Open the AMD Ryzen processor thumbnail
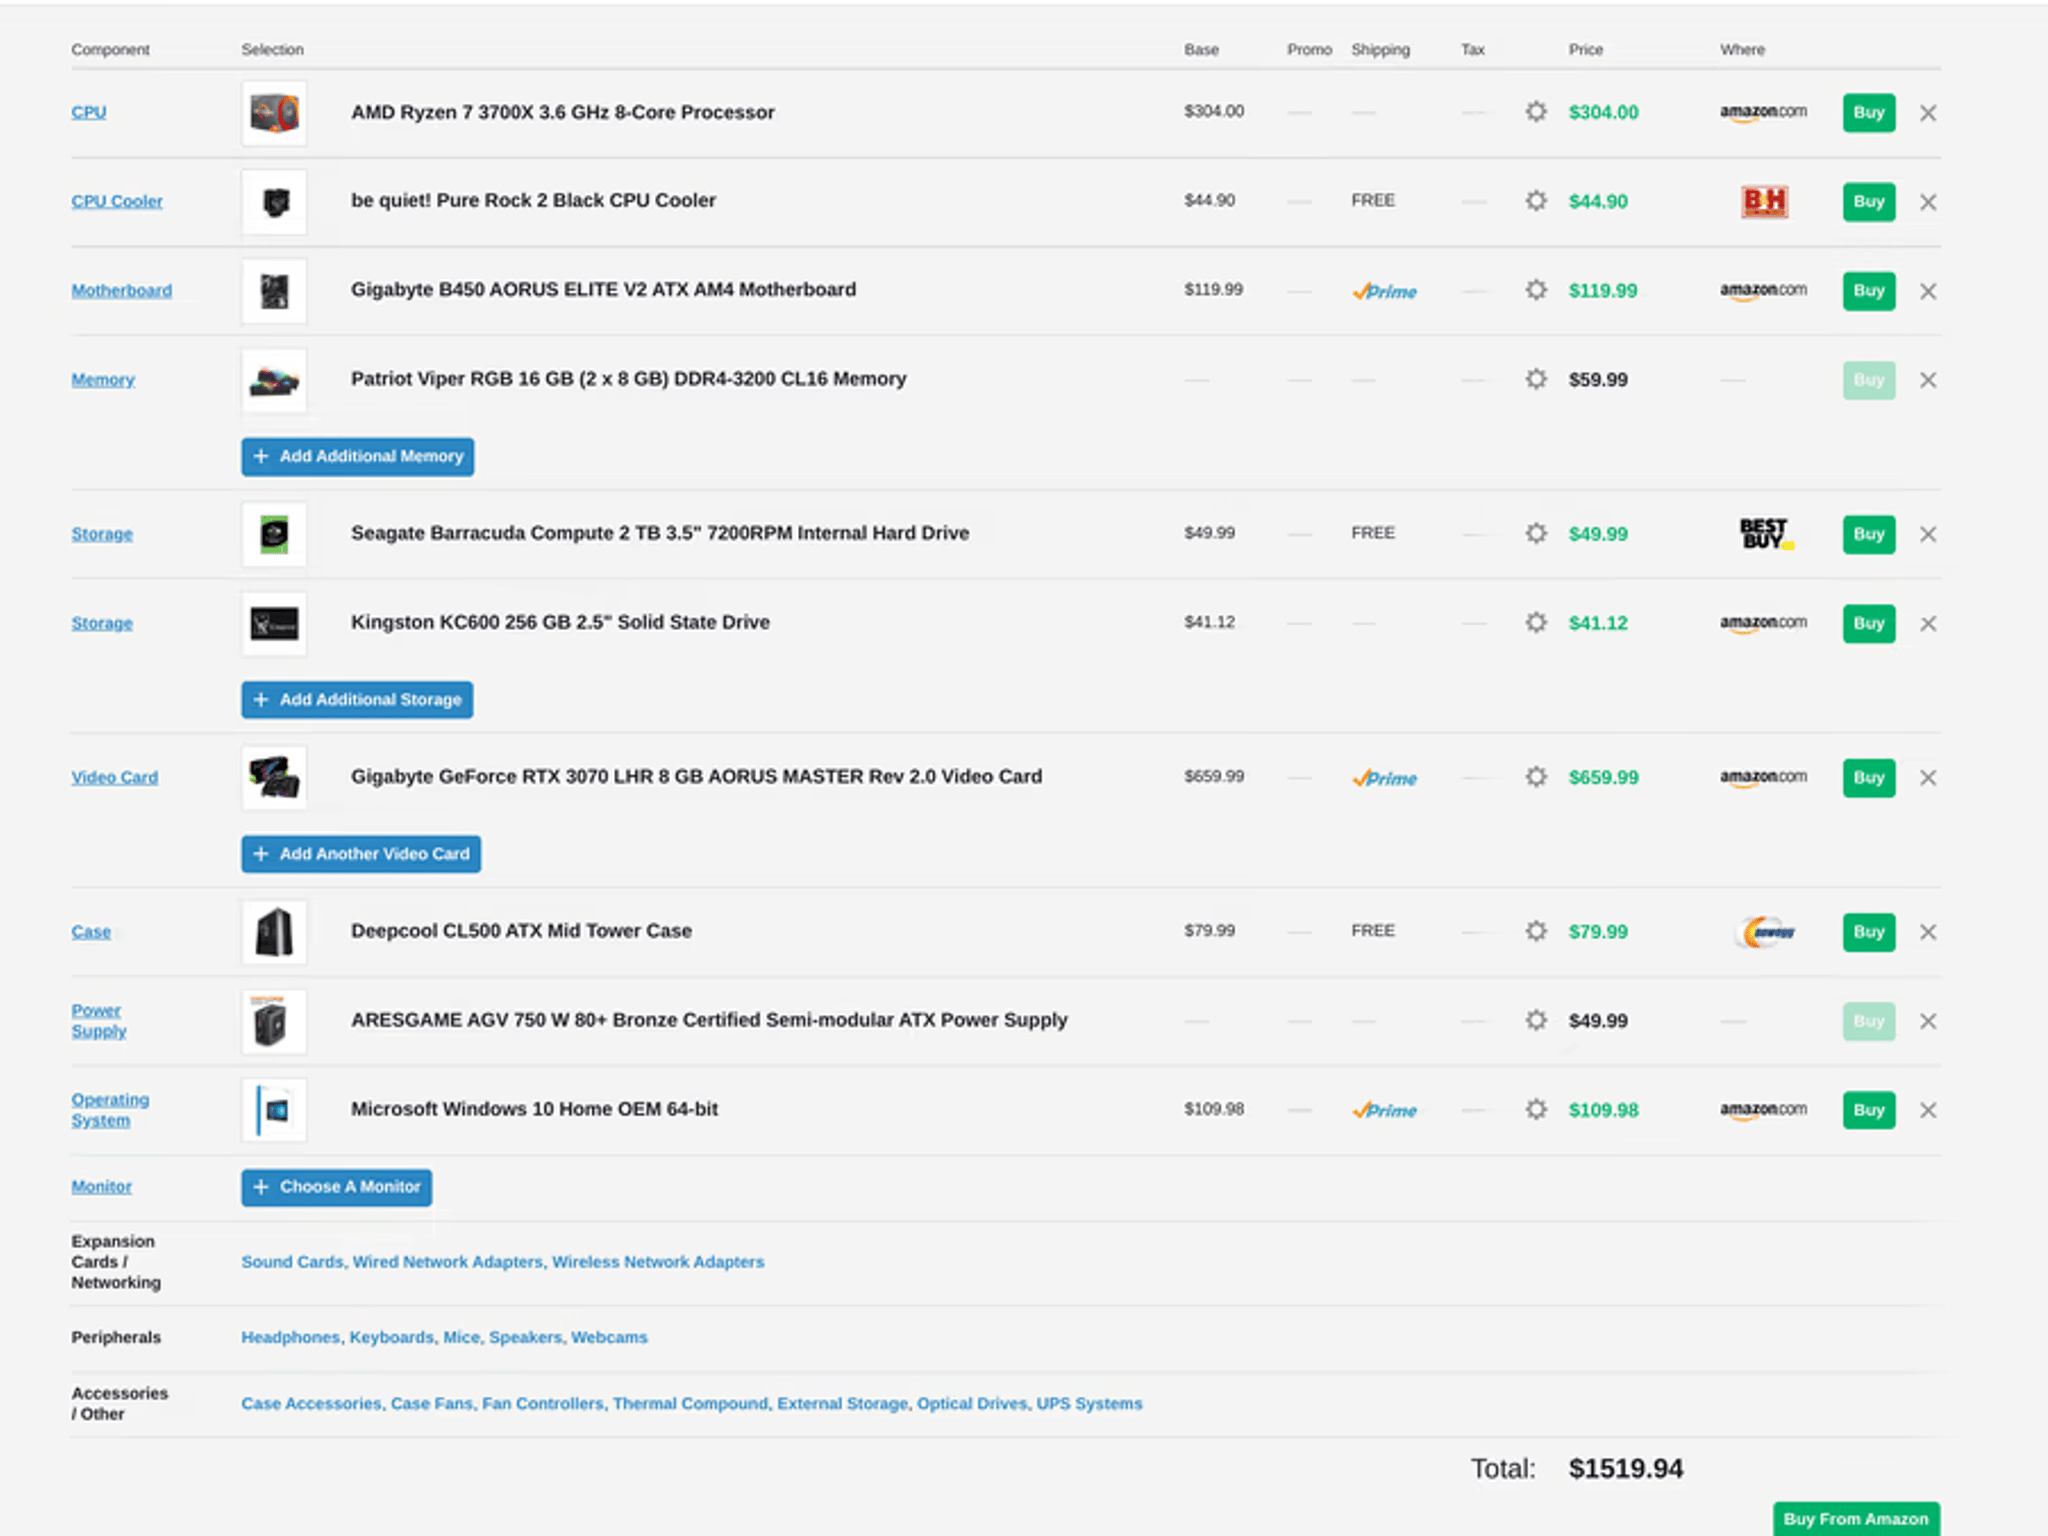This screenshot has width=2048, height=1536. click(x=274, y=113)
